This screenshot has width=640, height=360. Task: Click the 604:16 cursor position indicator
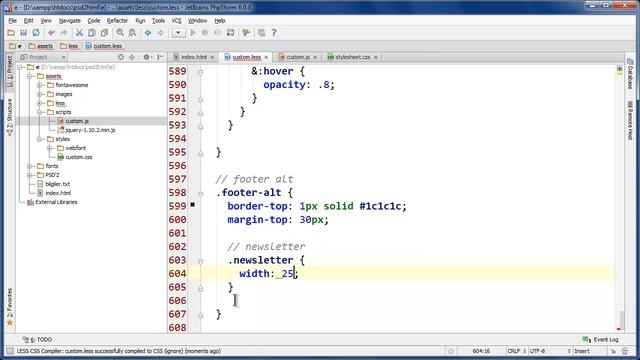coord(481,351)
